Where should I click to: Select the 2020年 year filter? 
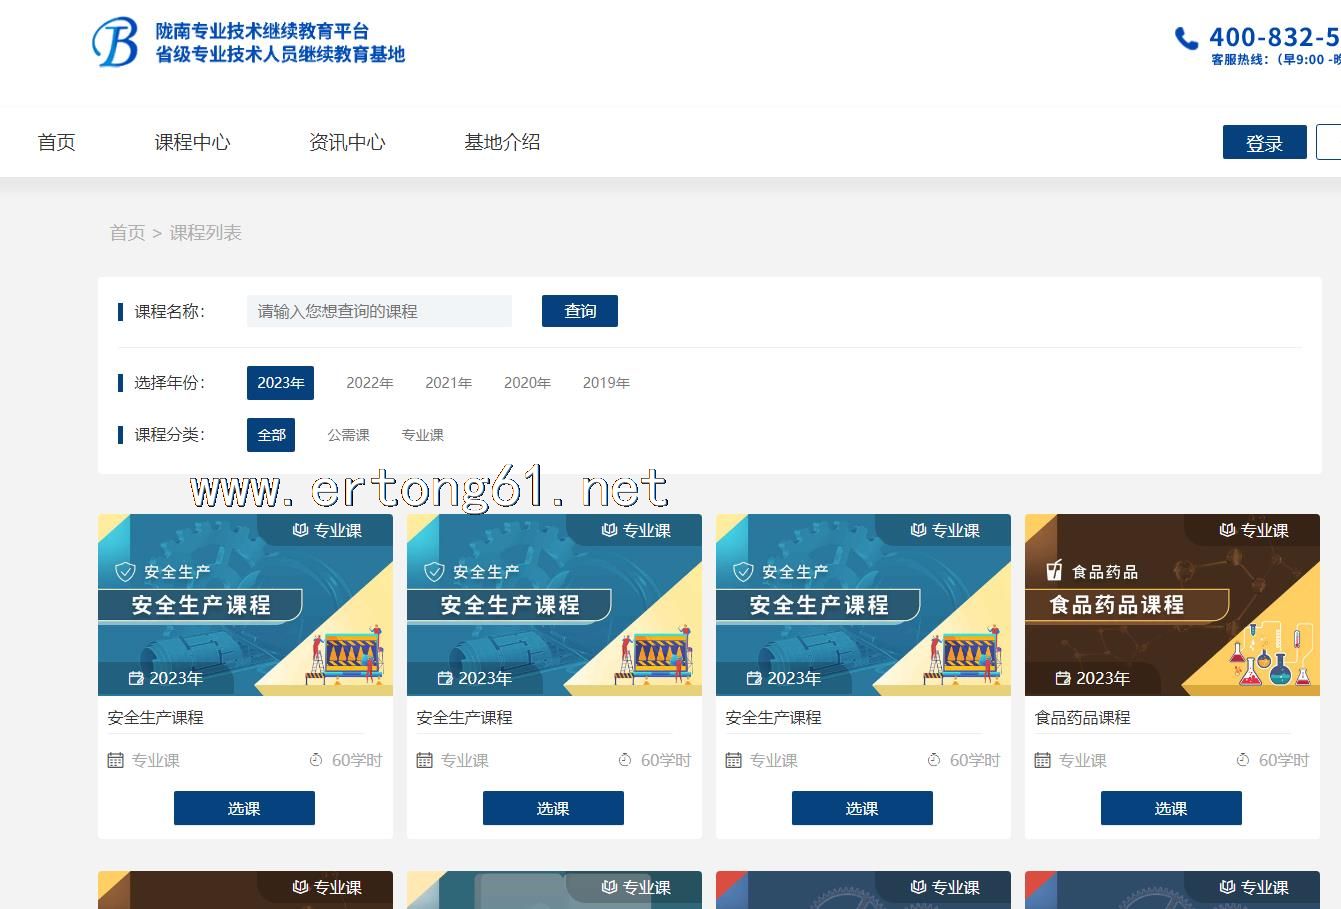pos(527,383)
